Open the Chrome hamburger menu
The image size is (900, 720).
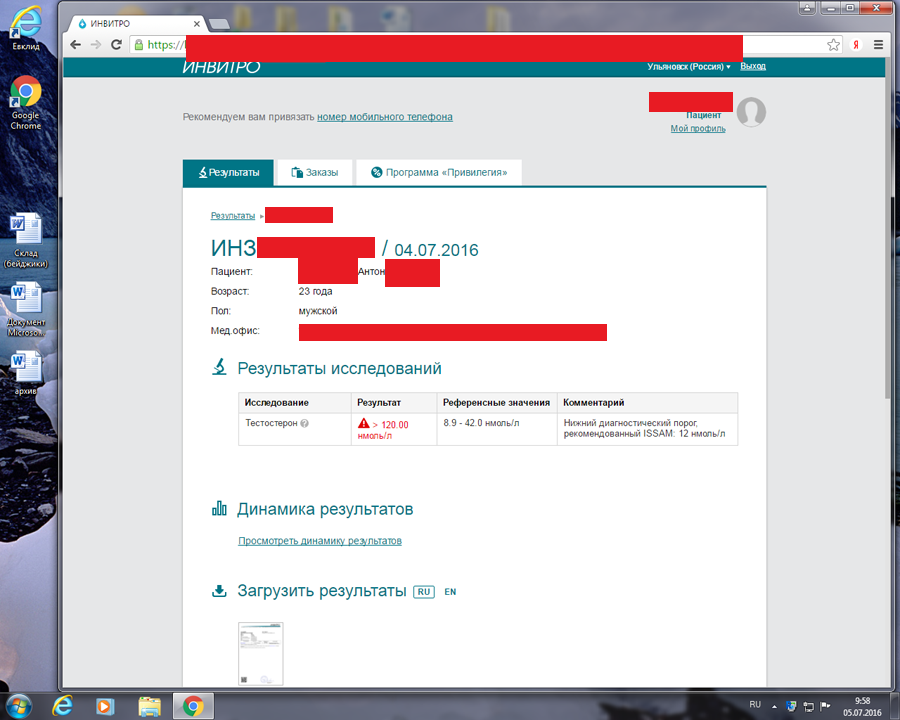[x=878, y=45]
